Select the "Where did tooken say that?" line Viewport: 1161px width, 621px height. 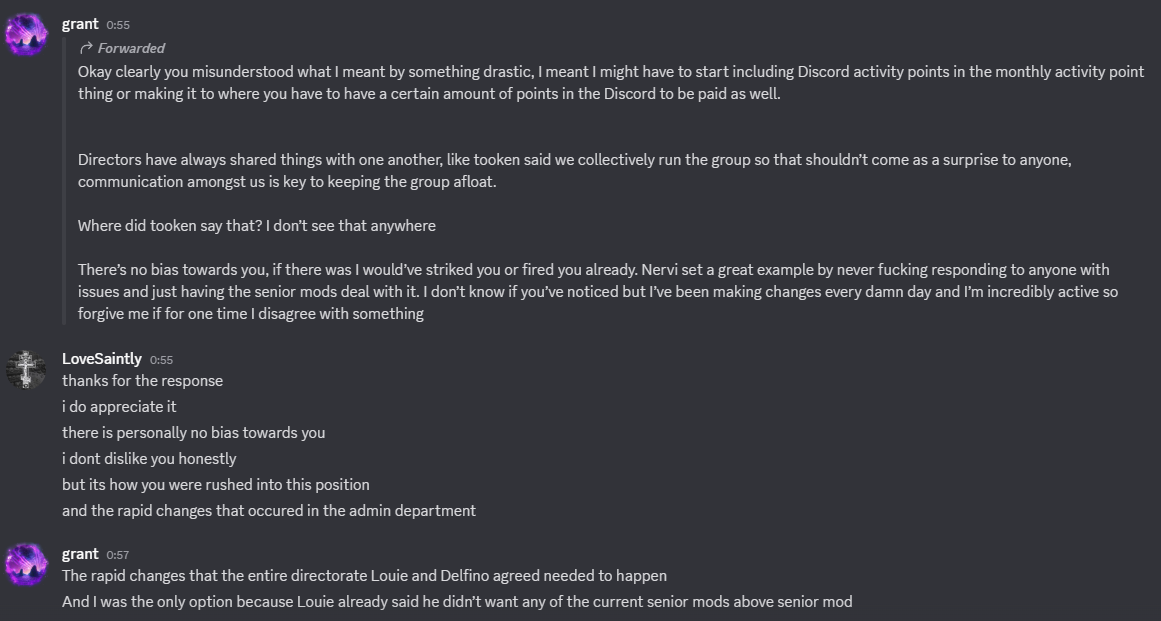(257, 226)
